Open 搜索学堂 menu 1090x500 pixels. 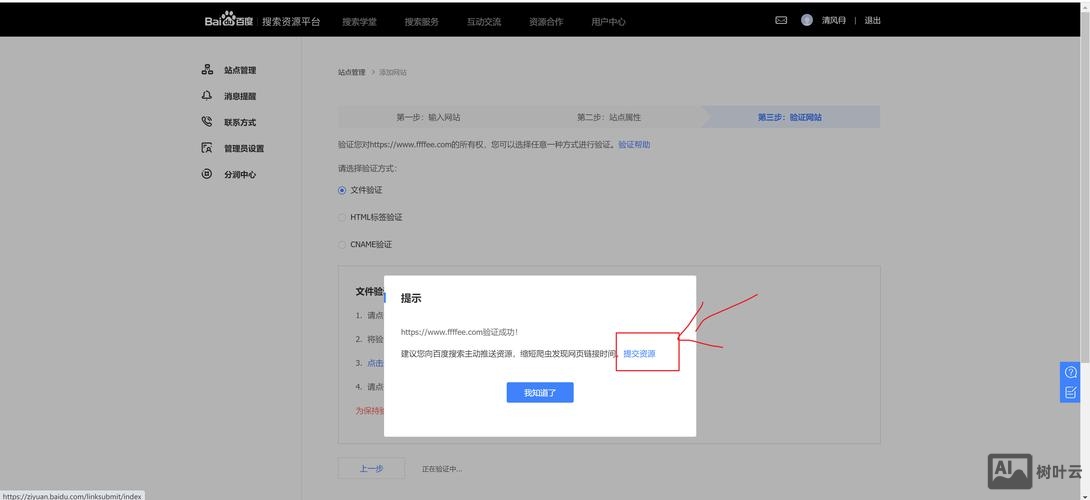click(x=359, y=22)
